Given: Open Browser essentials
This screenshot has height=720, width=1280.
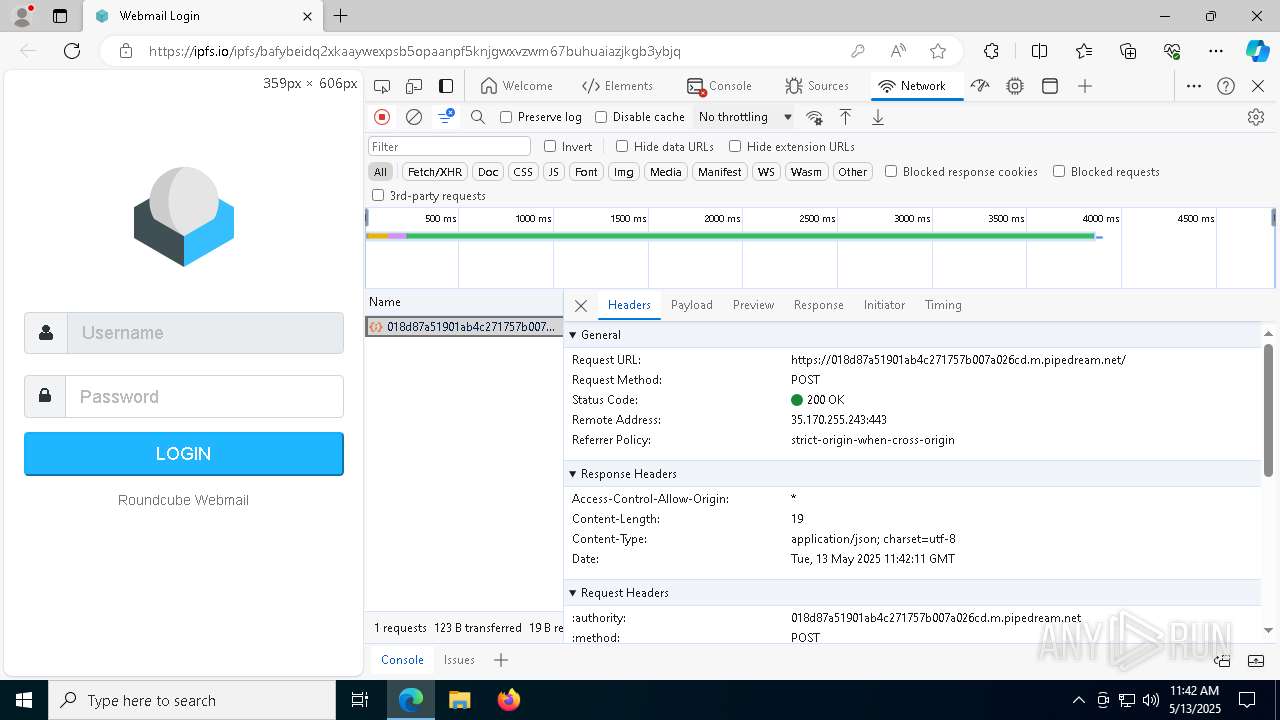Looking at the screenshot, I should click(x=1172, y=51).
